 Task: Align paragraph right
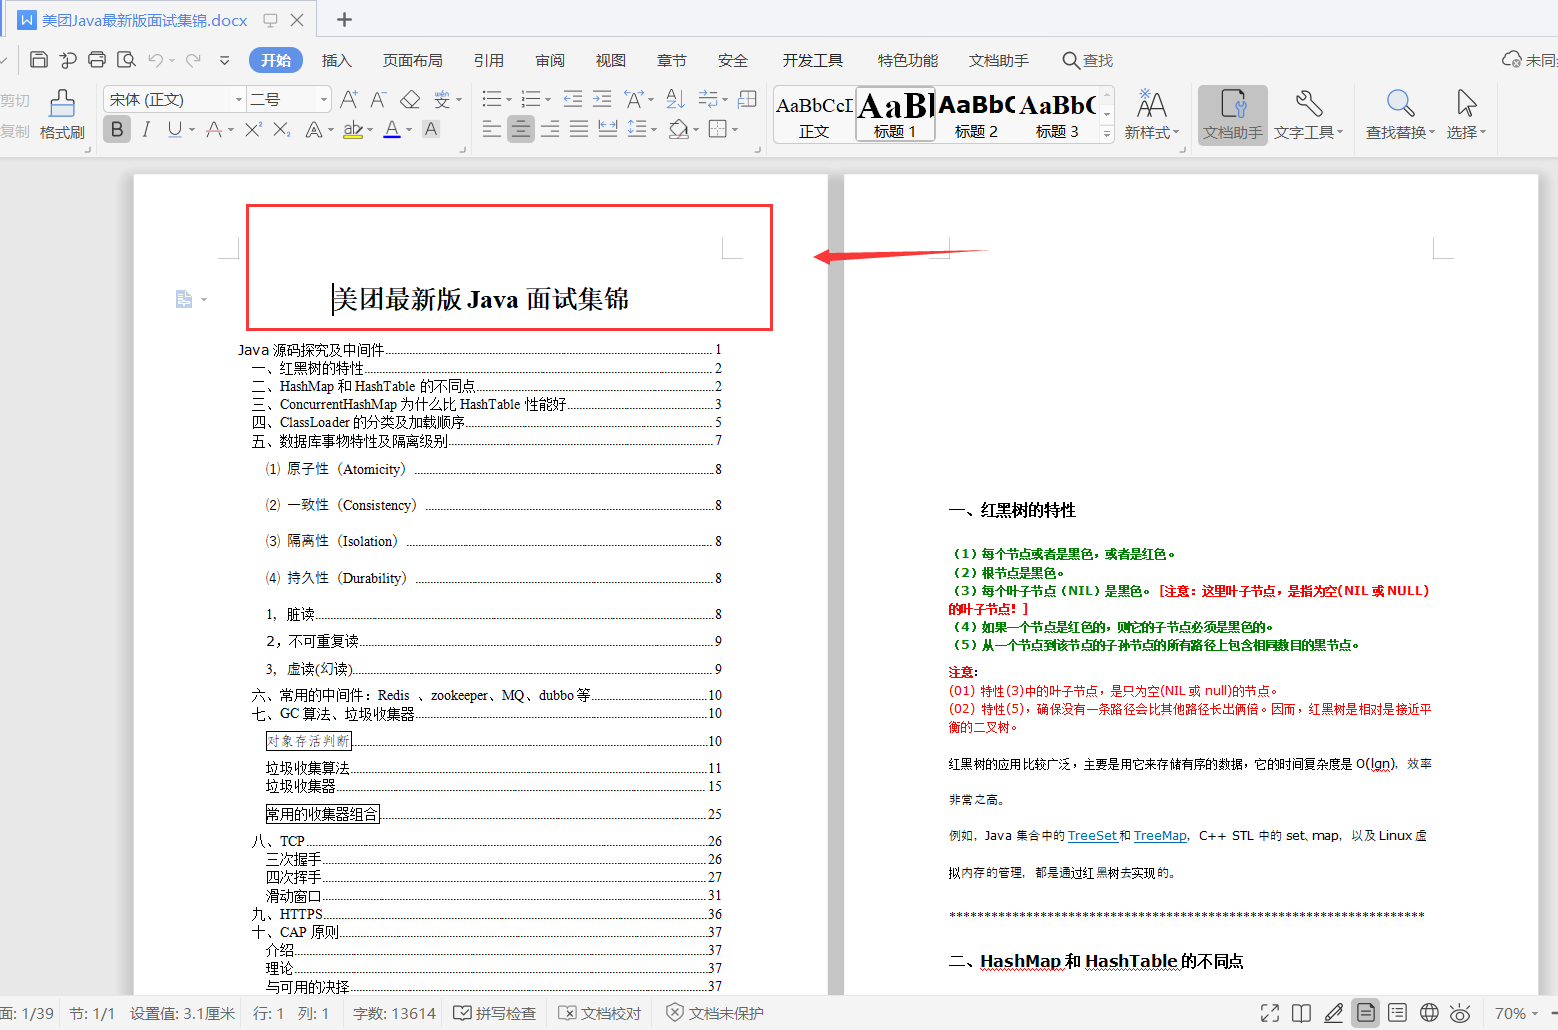click(550, 129)
